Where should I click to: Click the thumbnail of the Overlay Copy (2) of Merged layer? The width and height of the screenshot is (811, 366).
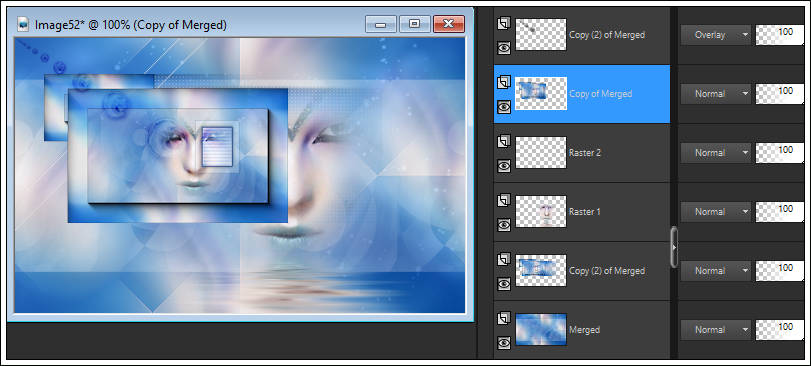tap(541, 35)
